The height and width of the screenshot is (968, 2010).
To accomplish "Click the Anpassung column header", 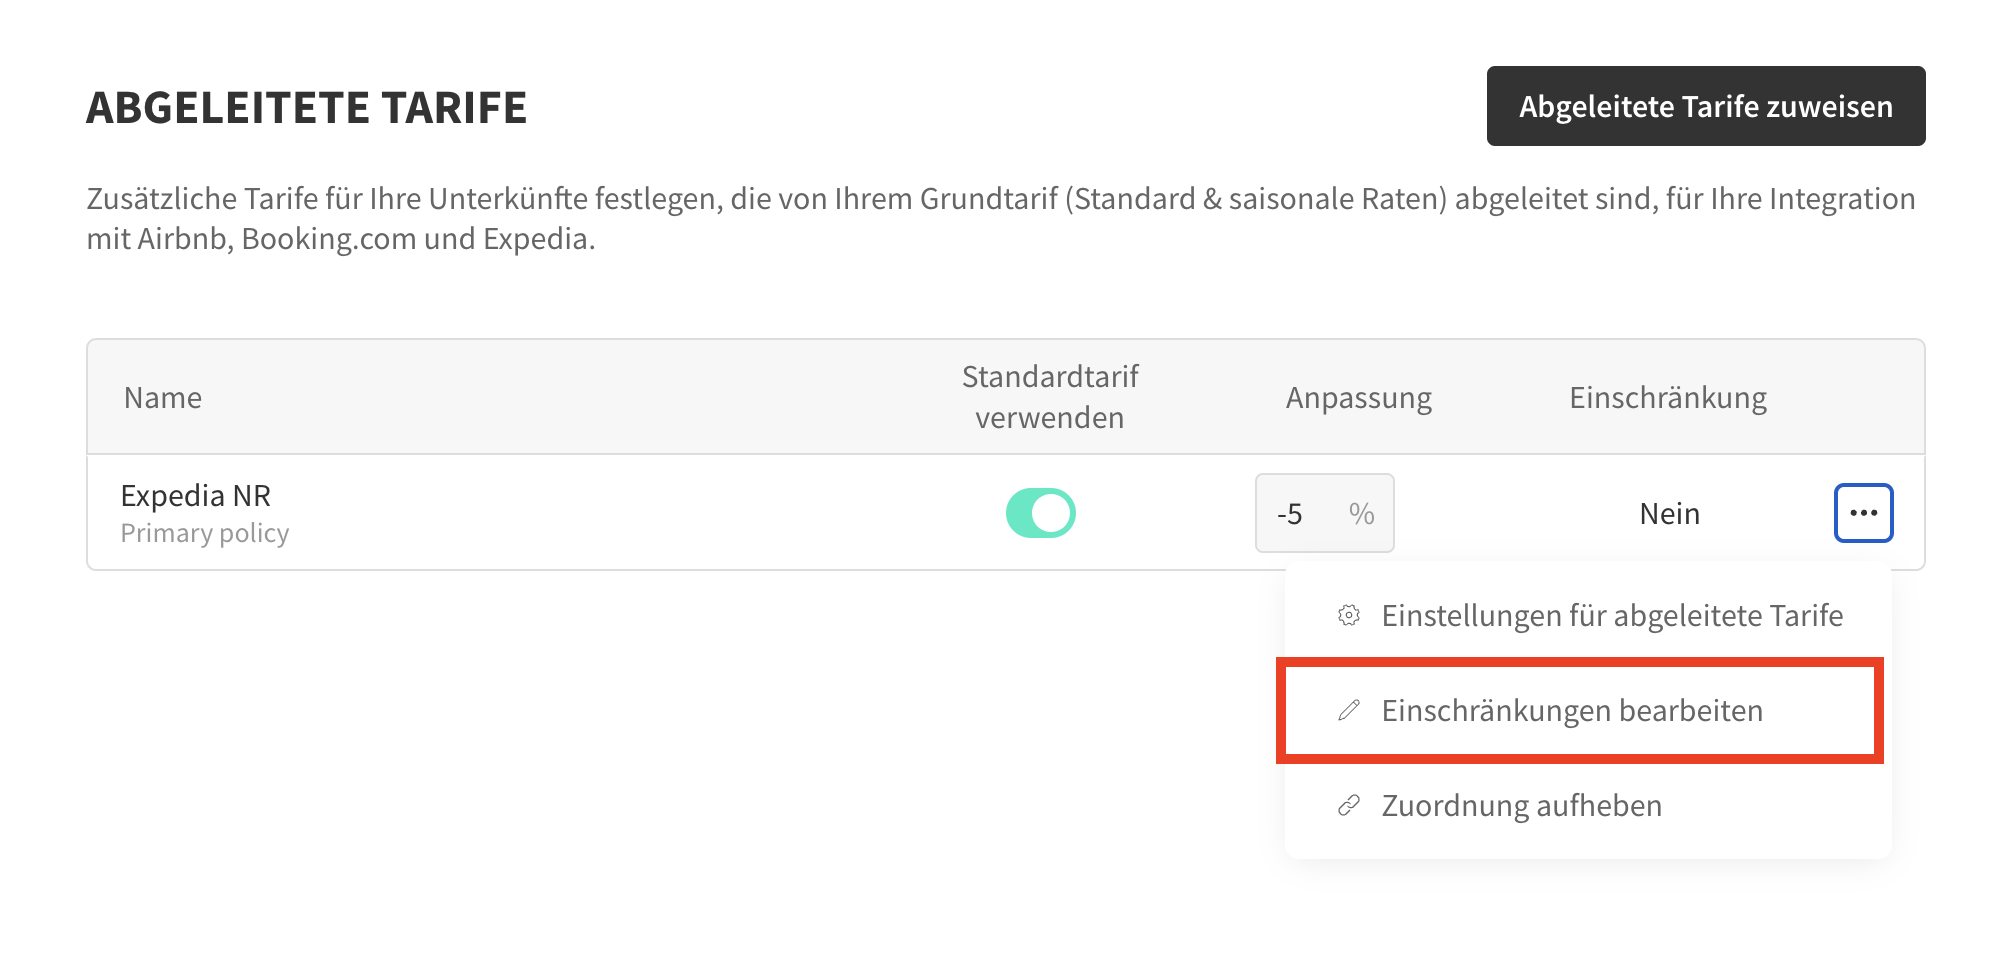I will [1359, 397].
